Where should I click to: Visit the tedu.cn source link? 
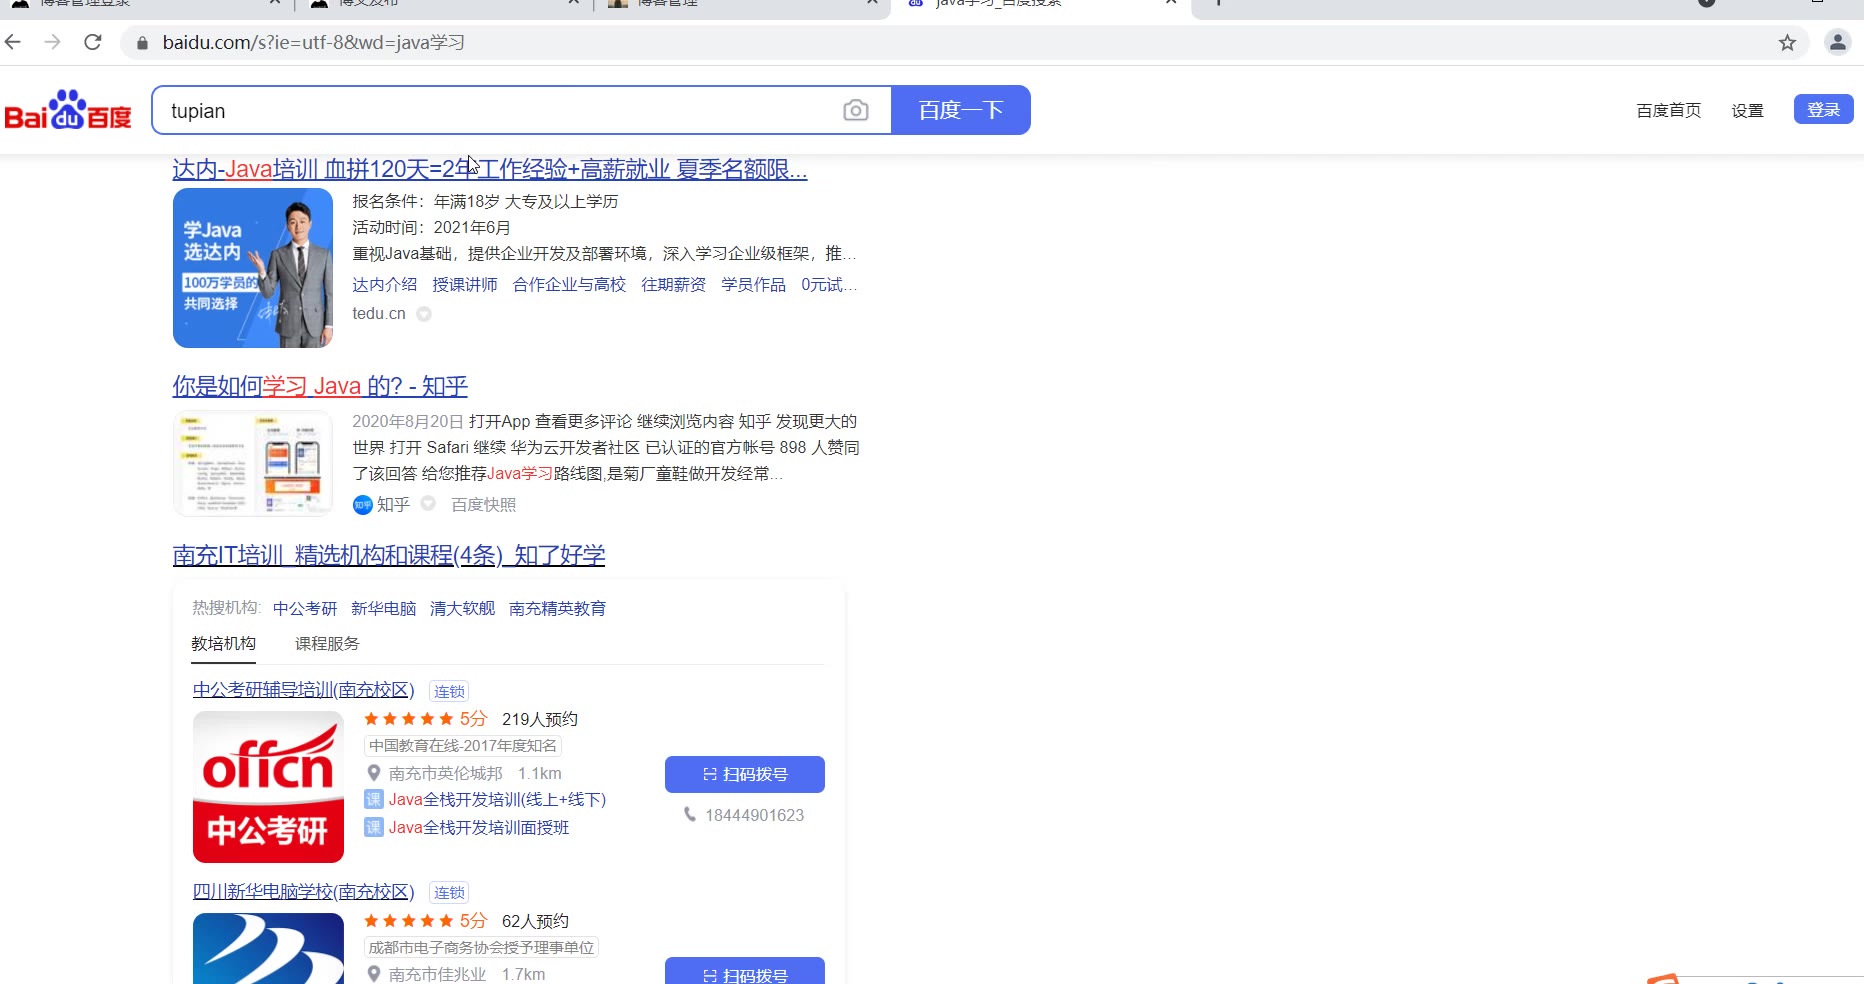tap(379, 314)
